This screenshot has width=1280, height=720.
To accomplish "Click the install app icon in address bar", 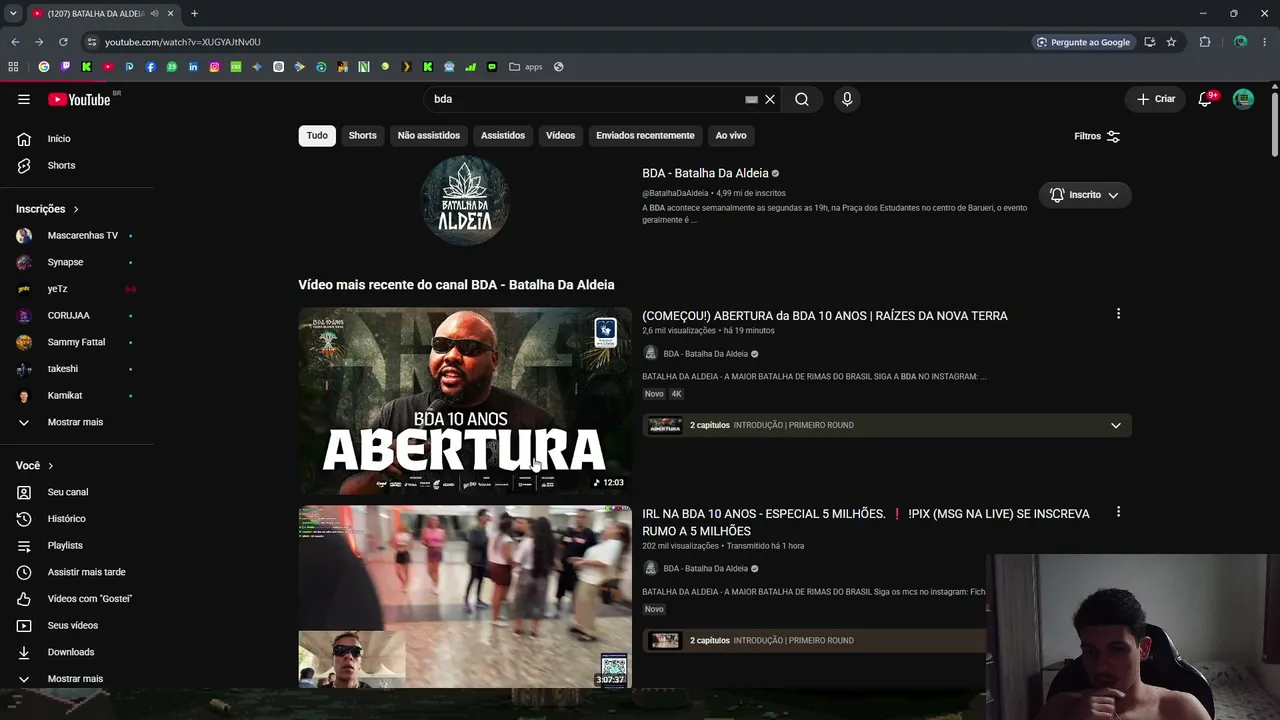I will click(1150, 42).
